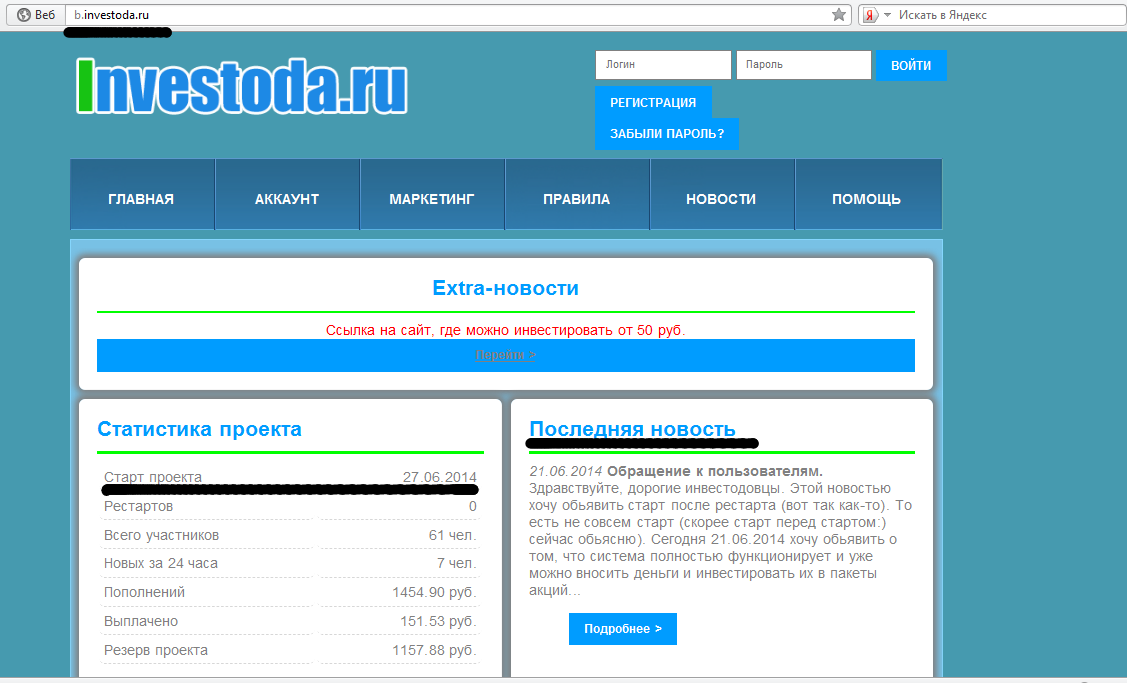Open the ПОМОЩЬ help menu item
The image size is (1127, 683).
tap(866, 199)
